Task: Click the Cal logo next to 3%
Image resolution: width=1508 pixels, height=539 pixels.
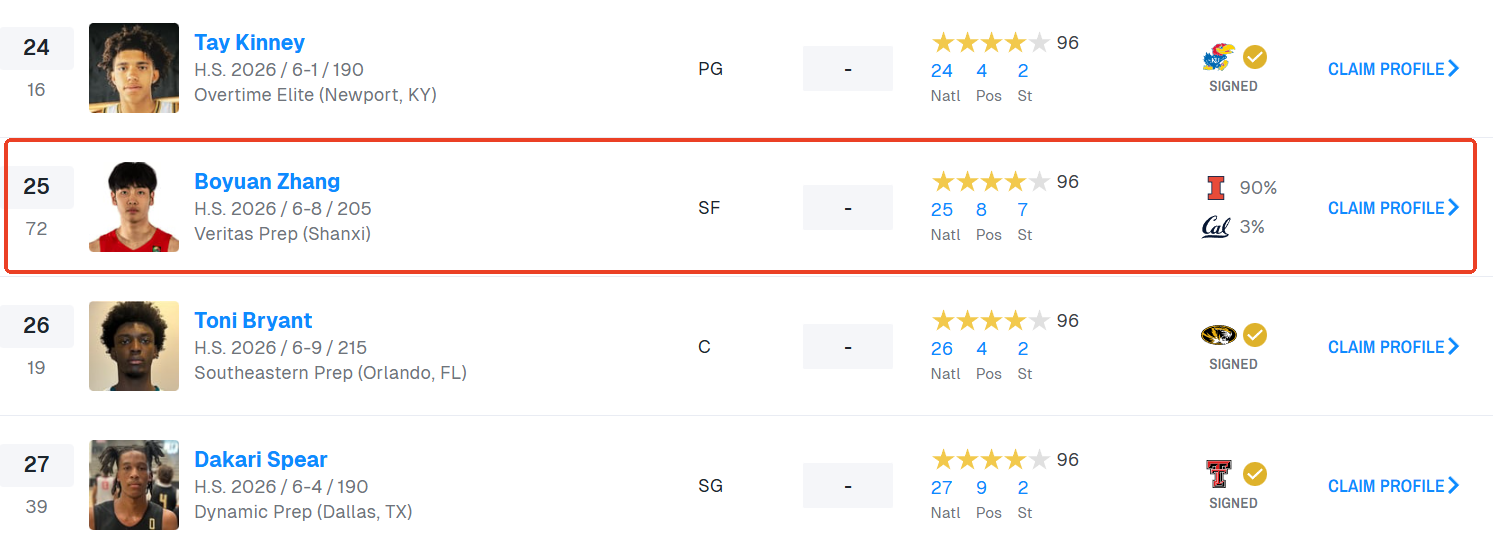Action: coord(1215,227)
